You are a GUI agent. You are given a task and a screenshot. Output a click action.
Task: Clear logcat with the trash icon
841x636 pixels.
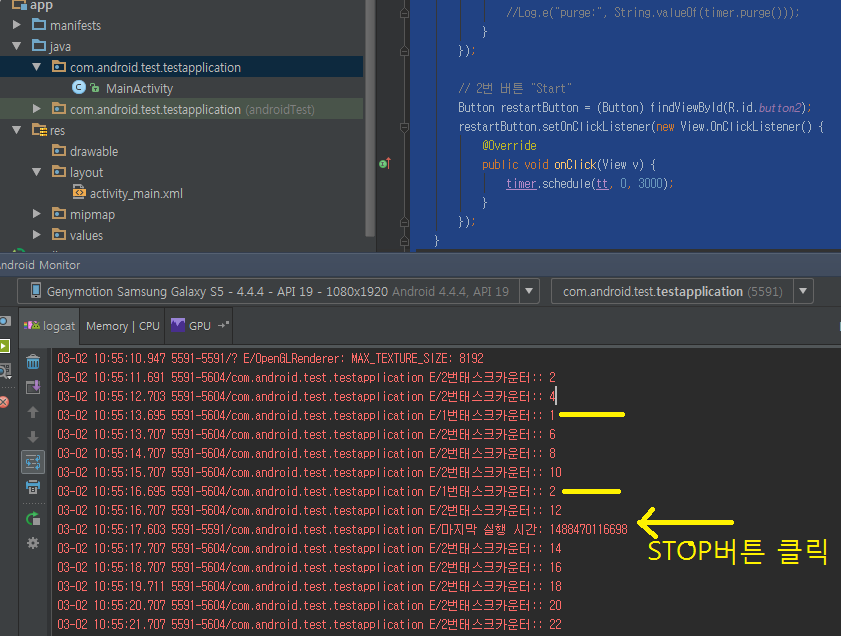click(33, 362)
